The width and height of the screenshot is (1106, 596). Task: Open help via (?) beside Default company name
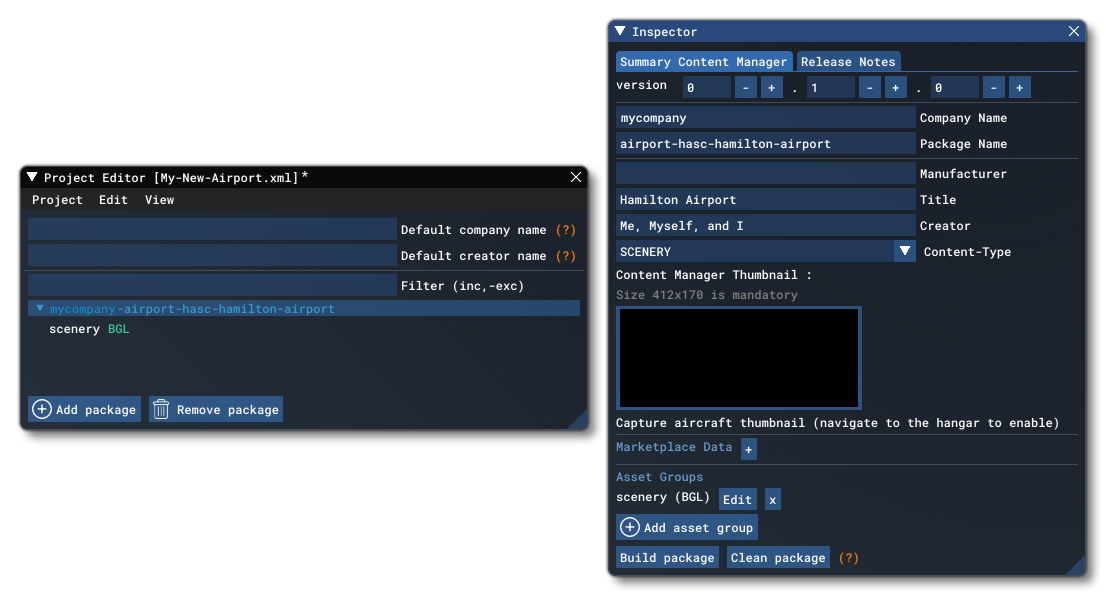[x=567, y=229]
